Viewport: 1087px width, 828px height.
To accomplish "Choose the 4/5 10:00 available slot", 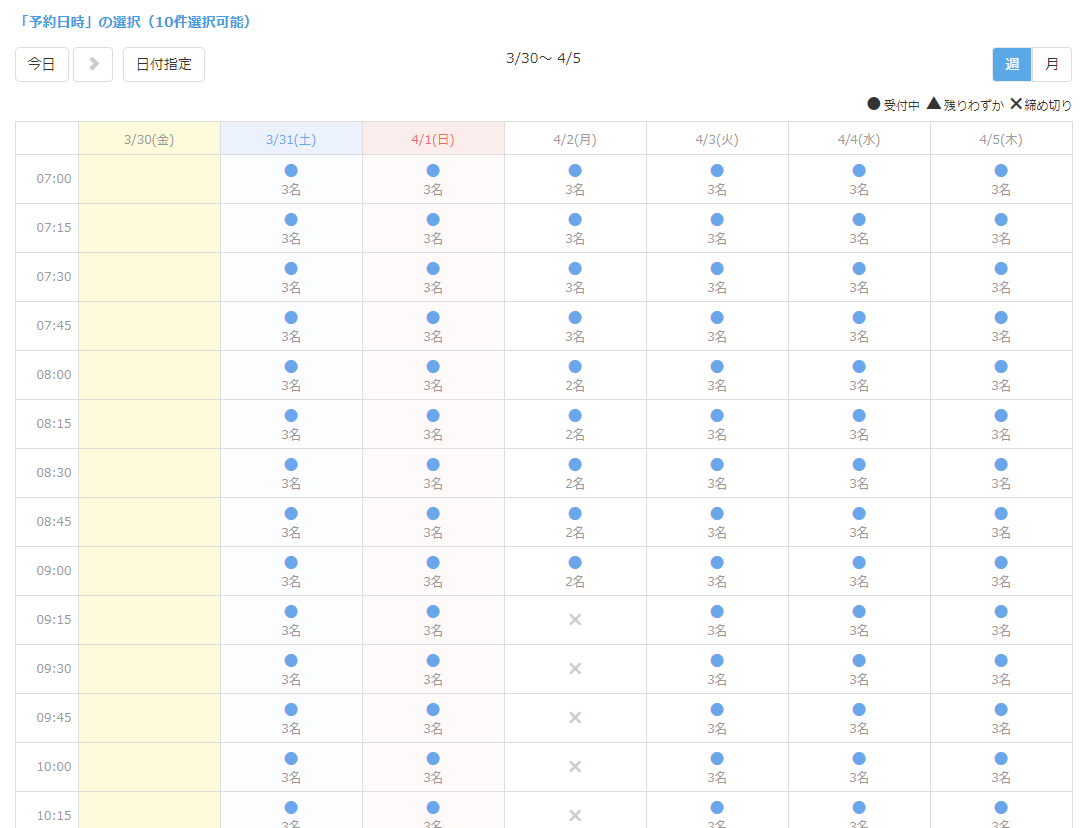I will coord(1001,767).
